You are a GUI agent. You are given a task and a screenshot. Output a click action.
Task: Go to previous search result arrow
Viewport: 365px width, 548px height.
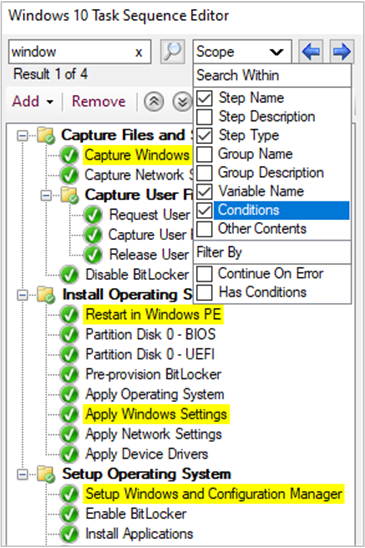[x=311, y=52]
